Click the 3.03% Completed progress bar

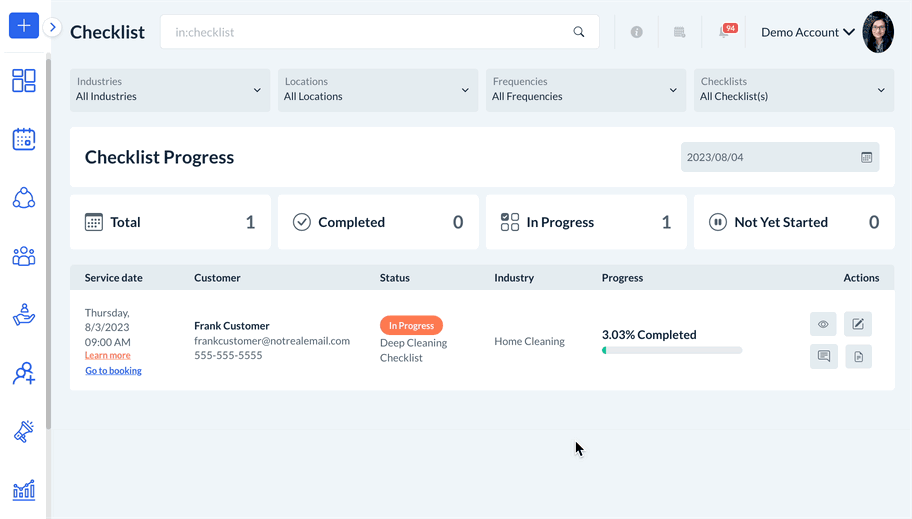click(x=672, y=350)
